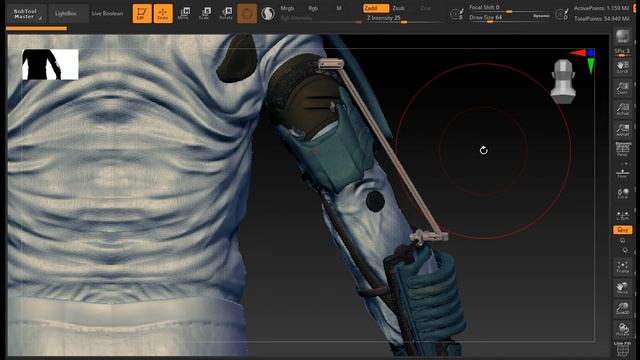The image size is (640, 360).
Task: Click the camera view head gizmo
Action: coord(563,81)
